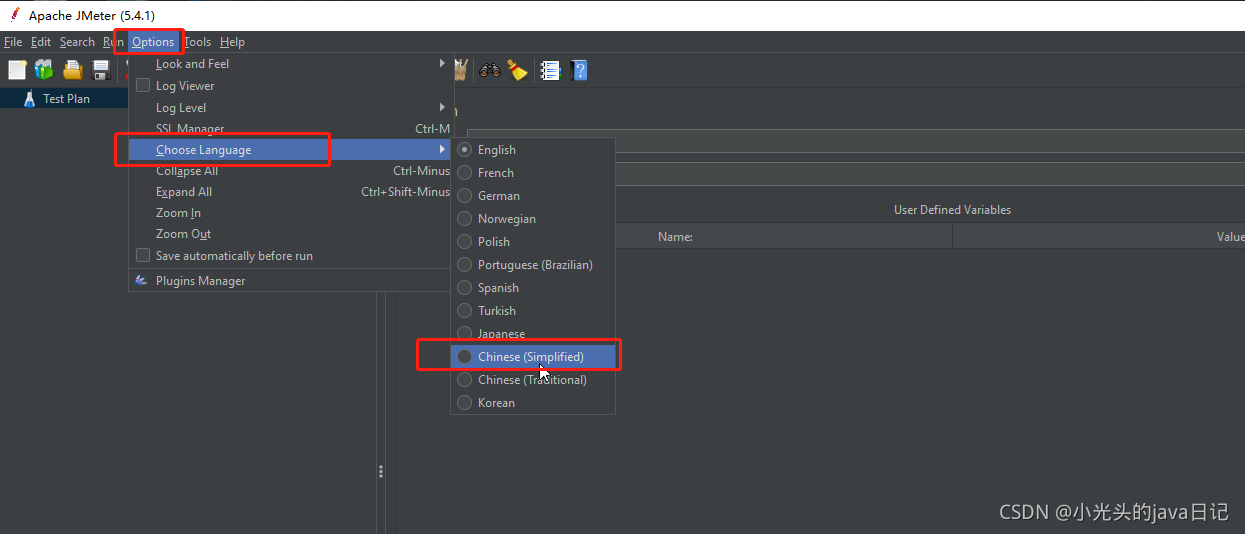Select the Polish language radio button

pos(464,242)
